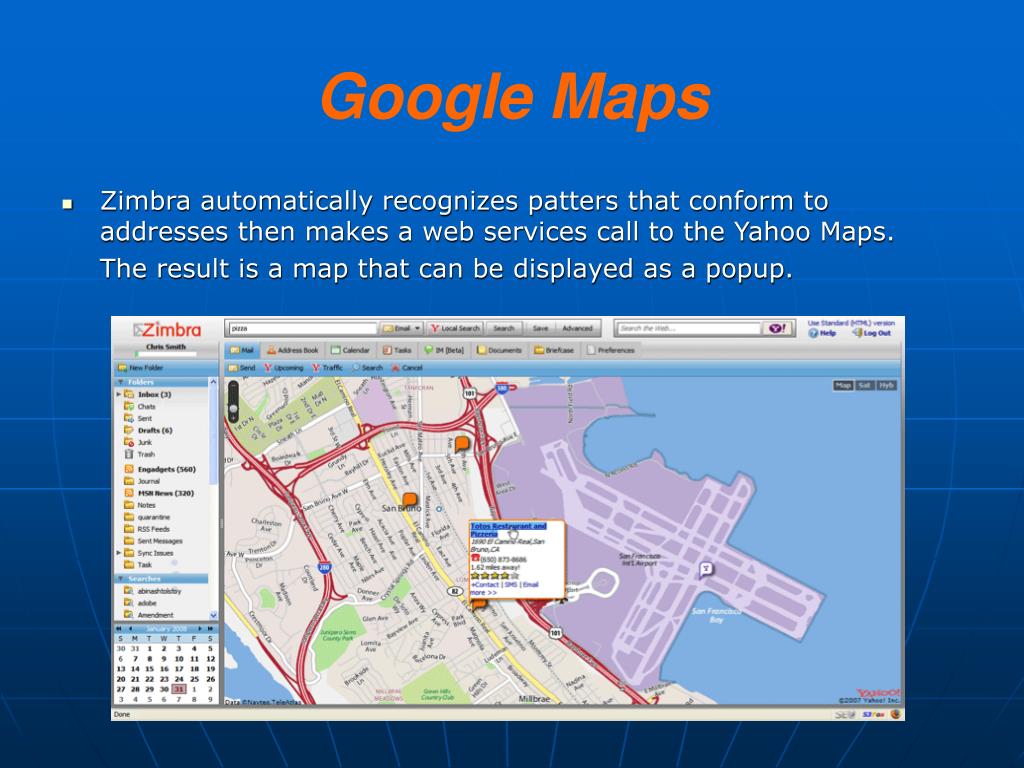Image resolution: width=1024 pixels, height=768 pixels.
Task: Open the MSN News (320) feed
Action: click(159, 493)
